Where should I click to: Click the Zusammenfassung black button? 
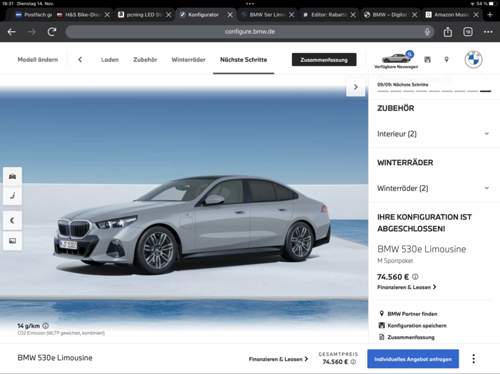click(324, 60)
